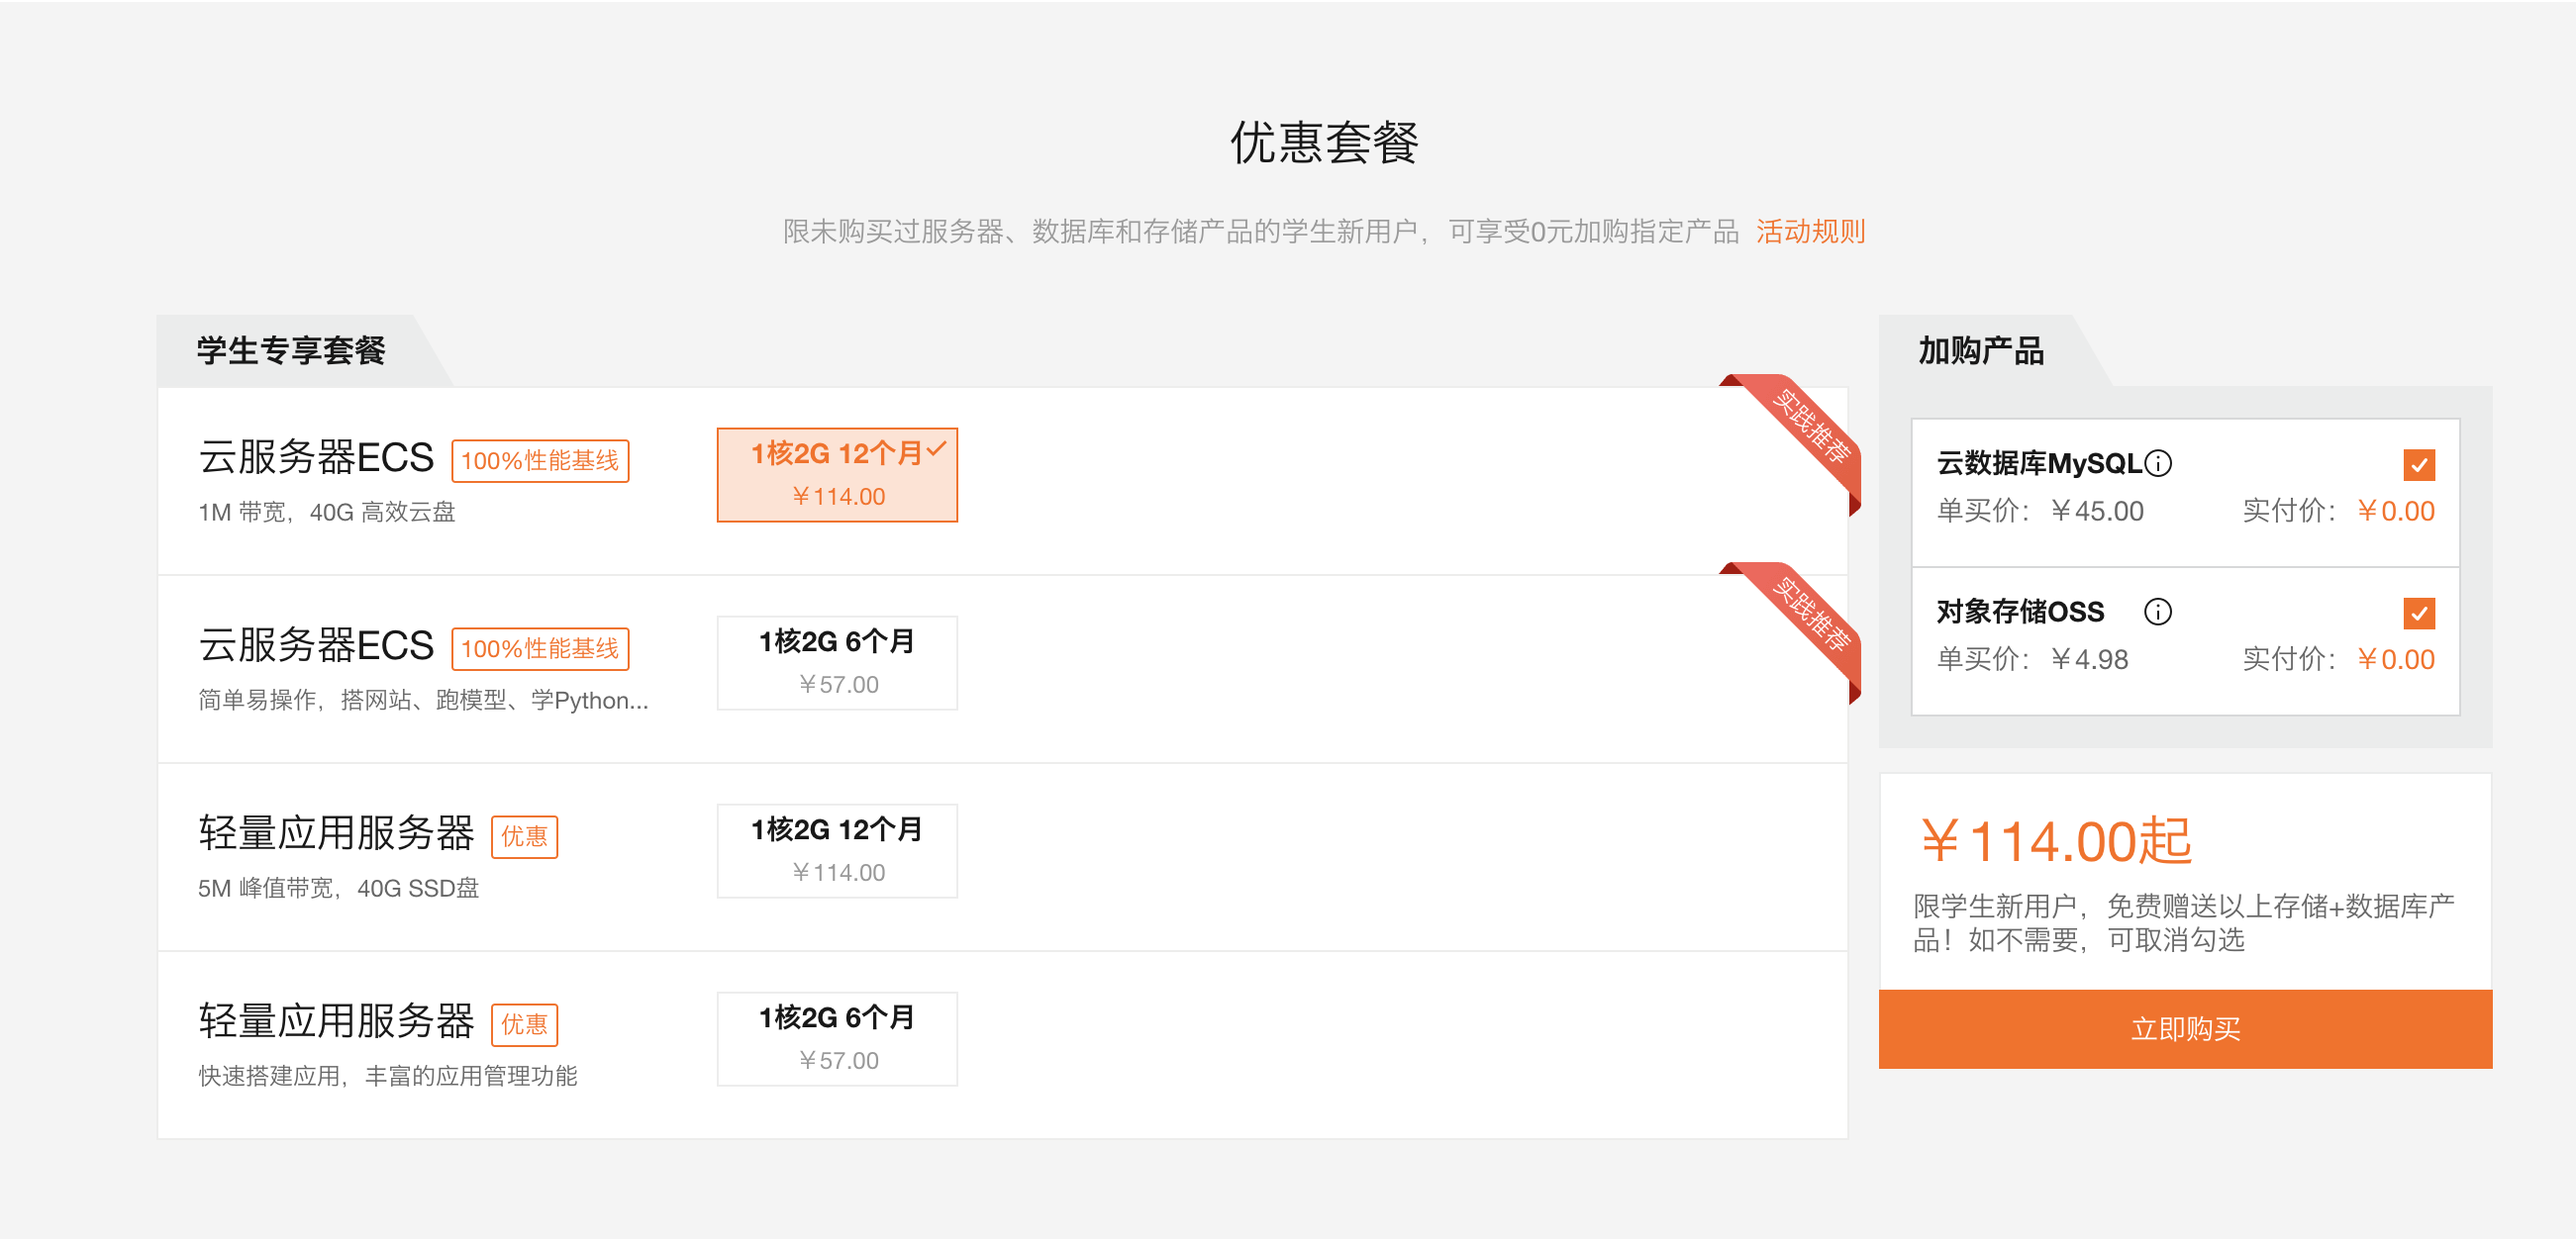Image resolution: width=2576 pixels, height=1245 pixels.
Task: Click MySQL 单买价 ￥45.00 text
Action: (2040, 512)
